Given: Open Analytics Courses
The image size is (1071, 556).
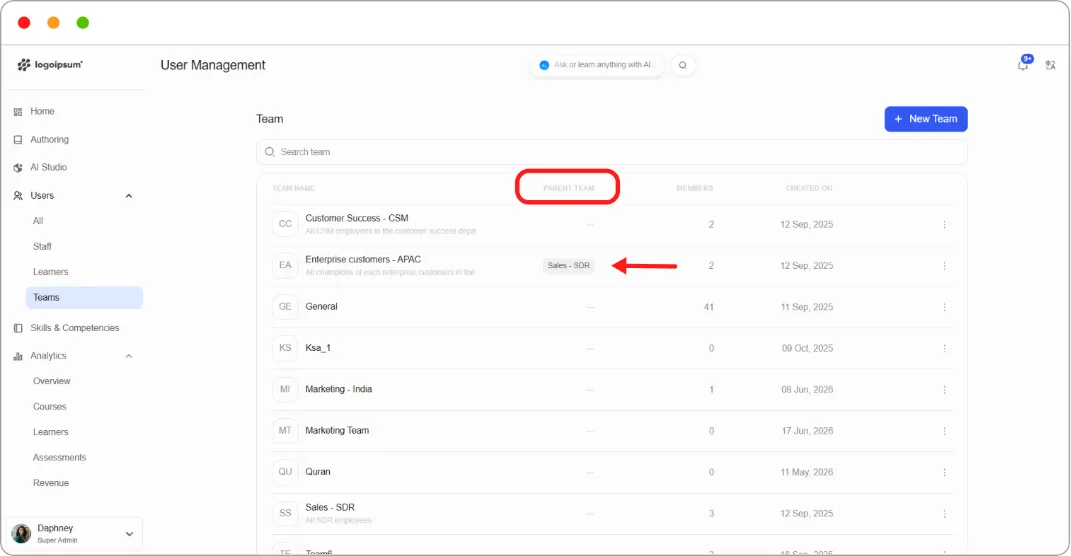Looking at the screenshot, I should click(50, 406).
